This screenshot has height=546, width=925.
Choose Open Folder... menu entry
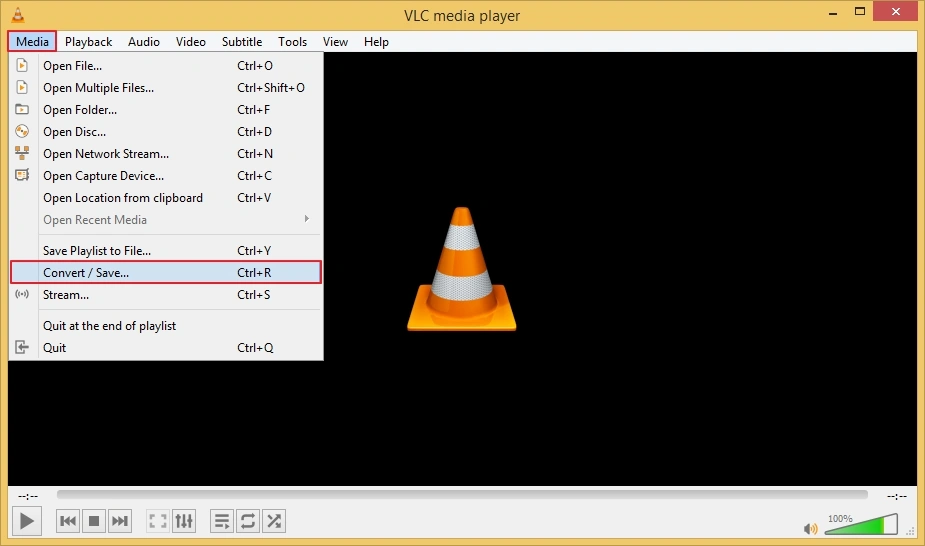pyautogui.click(x=166, y=110)
